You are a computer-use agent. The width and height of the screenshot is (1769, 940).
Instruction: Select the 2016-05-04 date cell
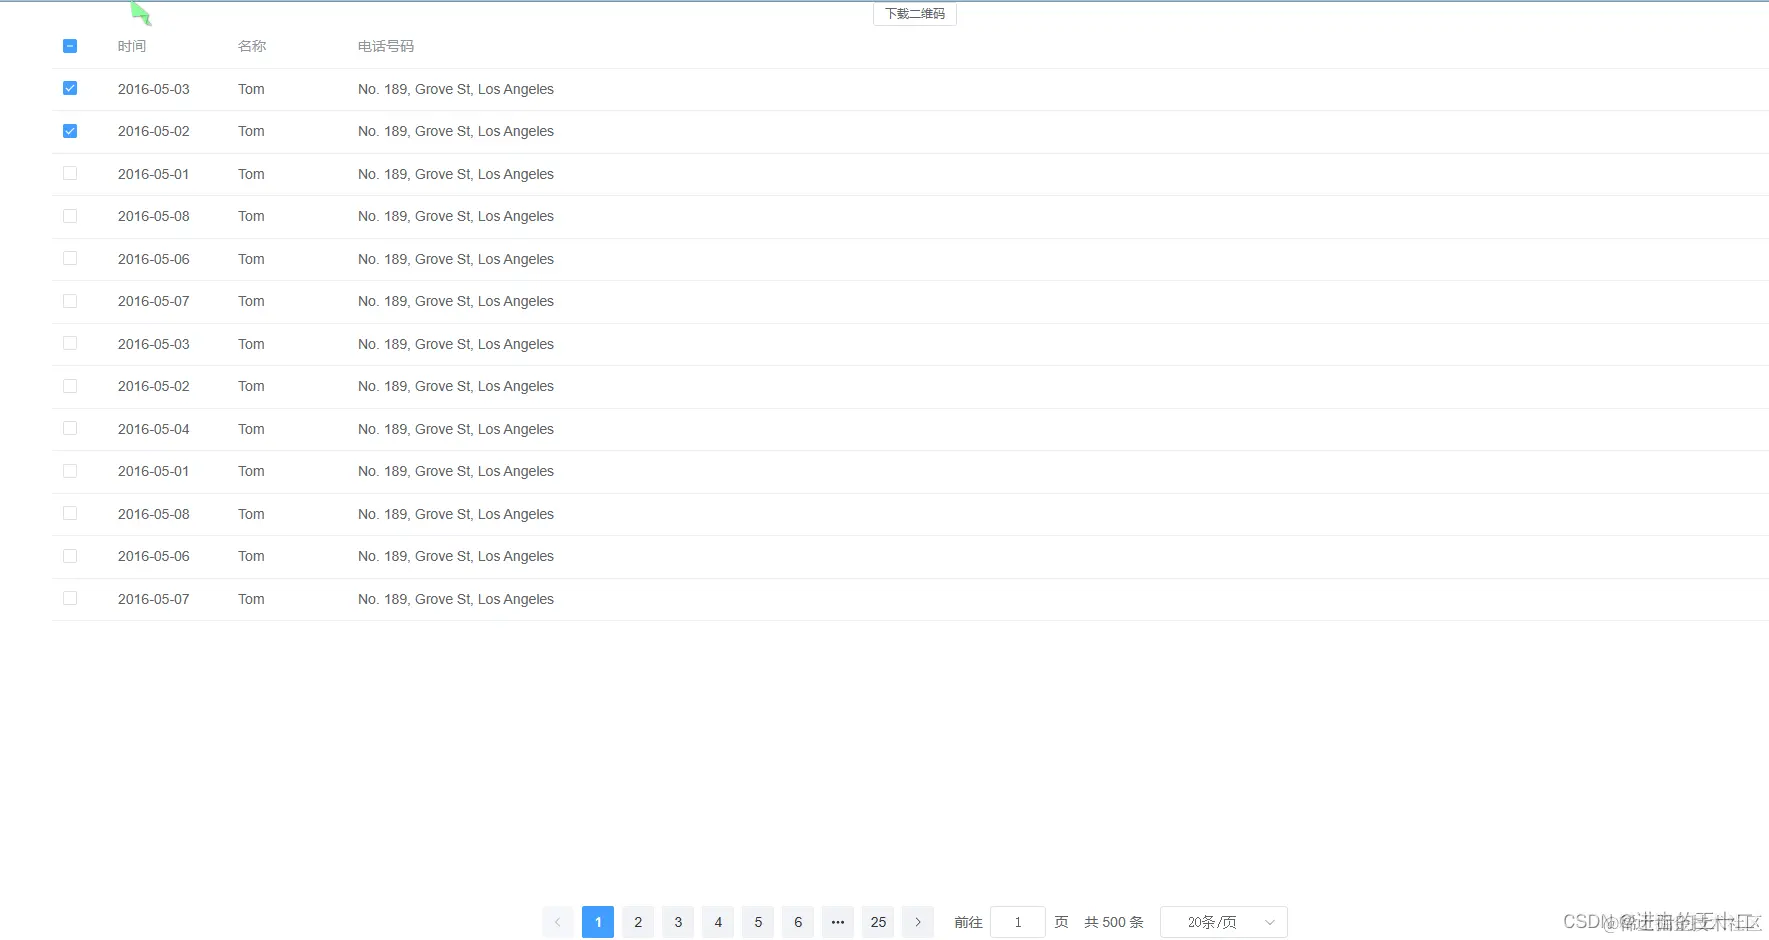click(x=154, y=429)
